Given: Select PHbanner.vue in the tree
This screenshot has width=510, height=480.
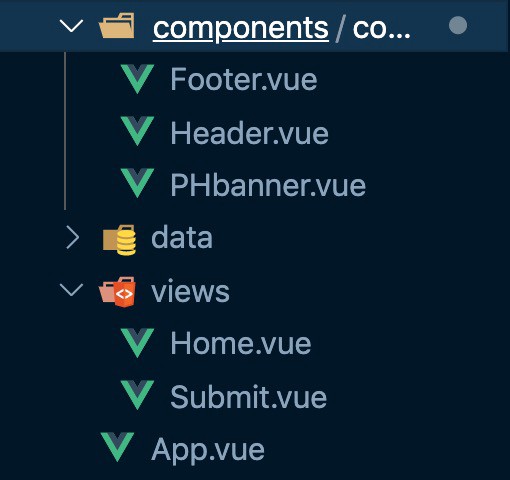Looking at the screenshot, I should 268,185.
